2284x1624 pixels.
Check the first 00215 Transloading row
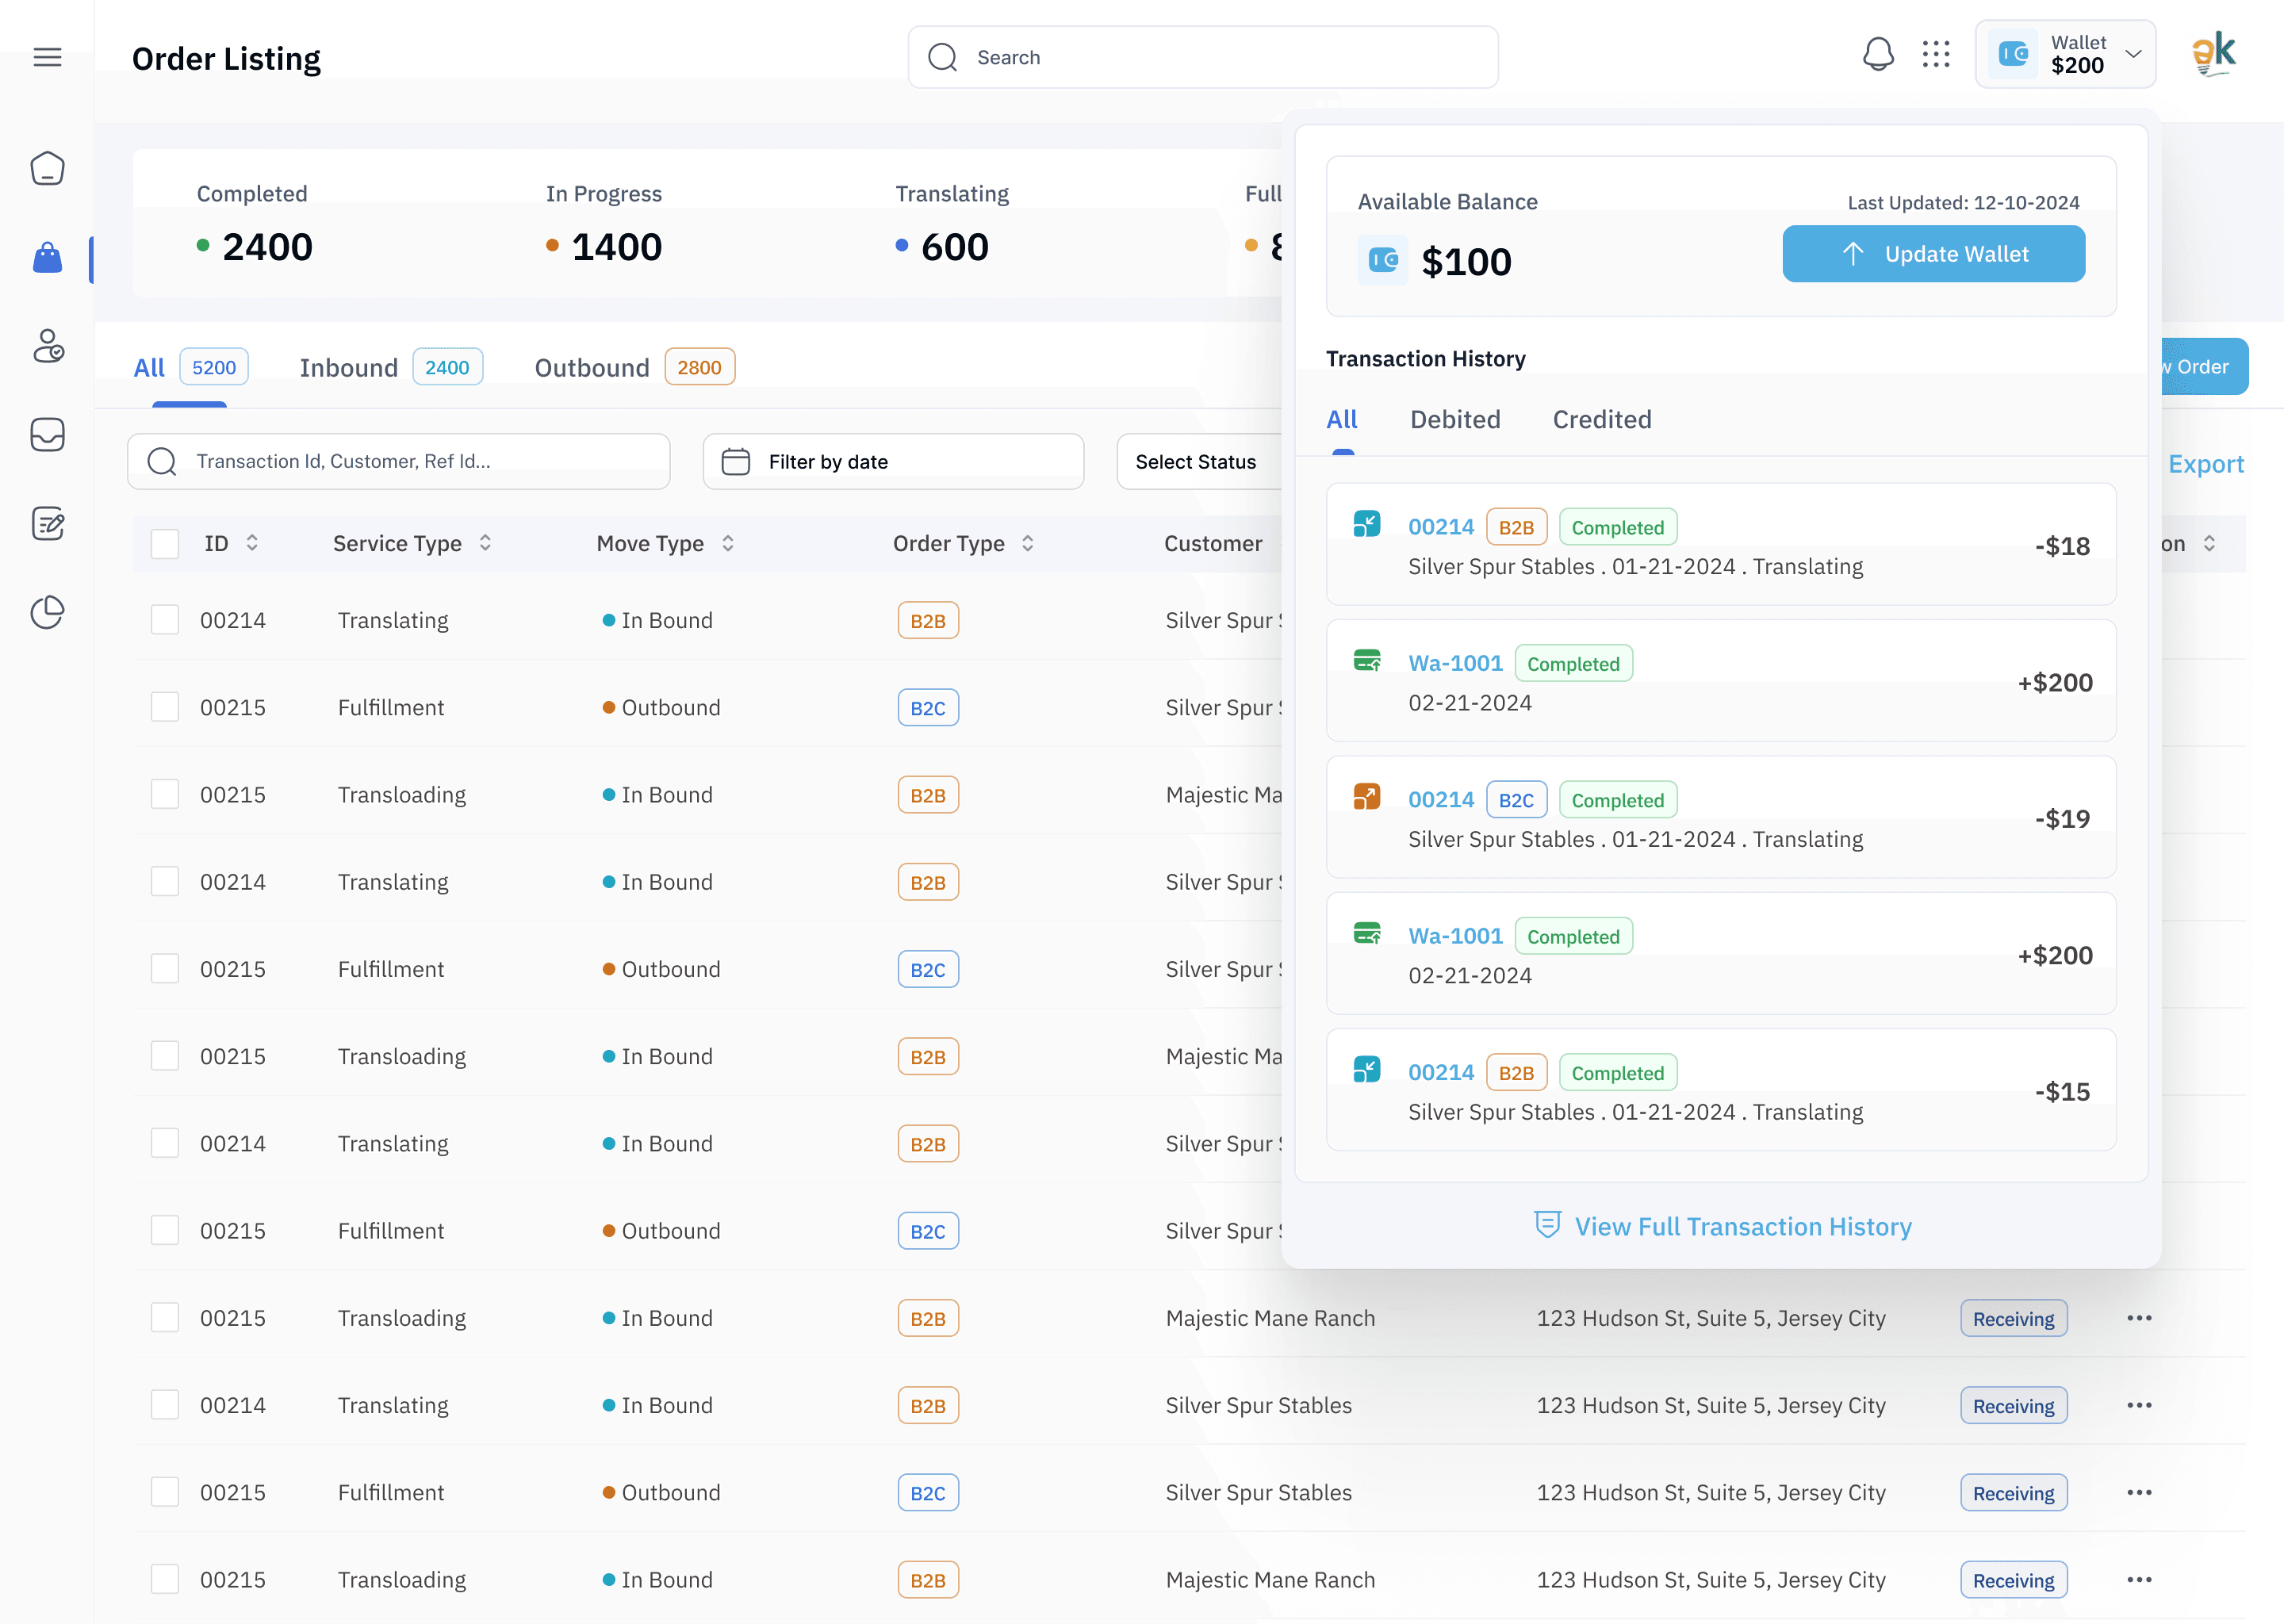pos(165,794)
